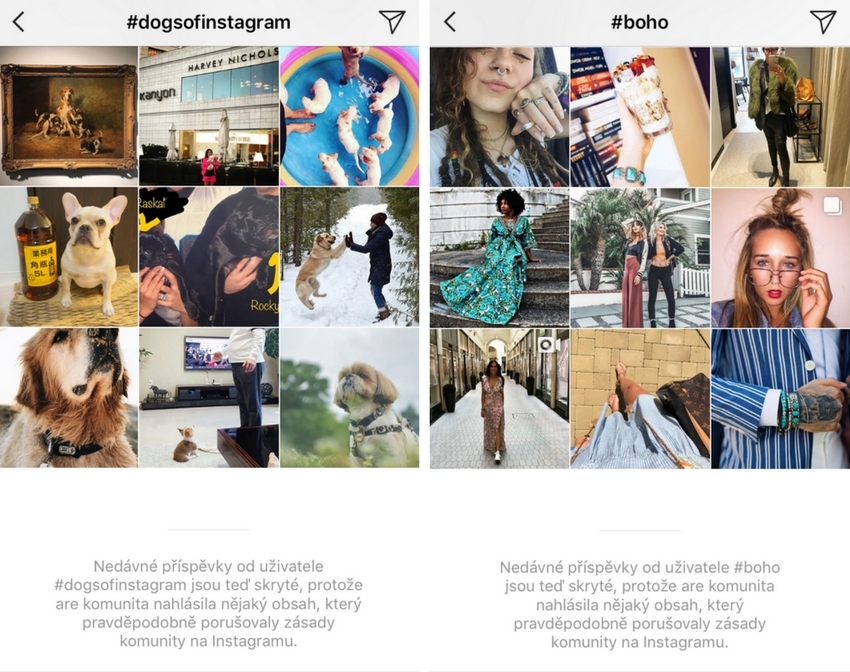View the green fur jacket mirror selfie
The height and width of the screenshot is (672, 850).
point(781,117)
